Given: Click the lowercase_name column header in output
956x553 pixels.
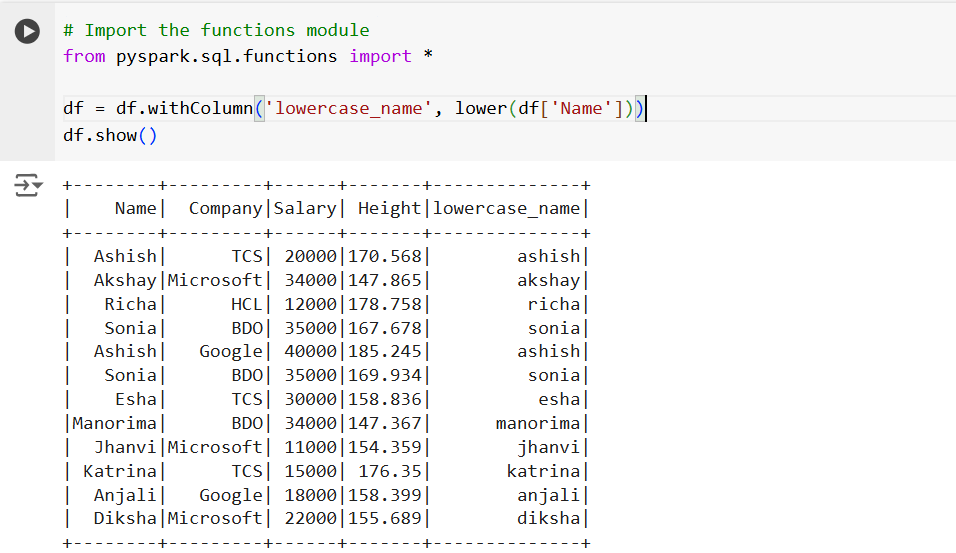Looking at the screenshot, I should (506, 208).
